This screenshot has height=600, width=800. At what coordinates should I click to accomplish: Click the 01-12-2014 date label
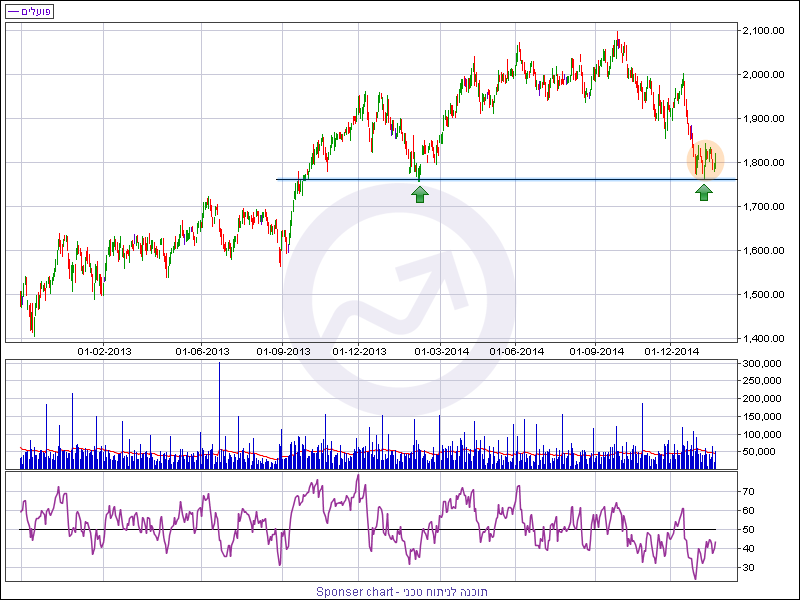tap(672, 351)
